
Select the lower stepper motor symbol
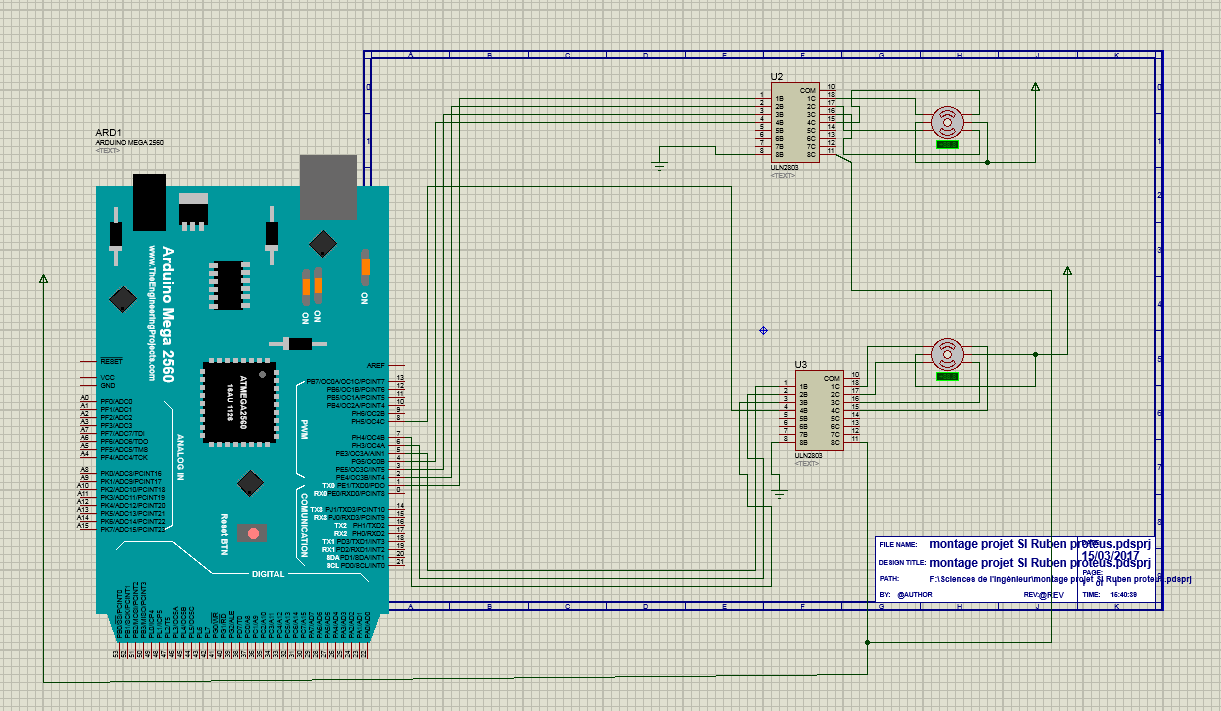pos(946,354)
